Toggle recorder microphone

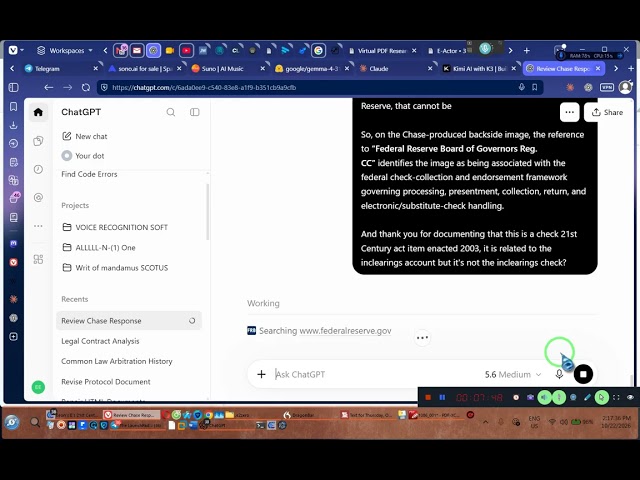(559, 397)
